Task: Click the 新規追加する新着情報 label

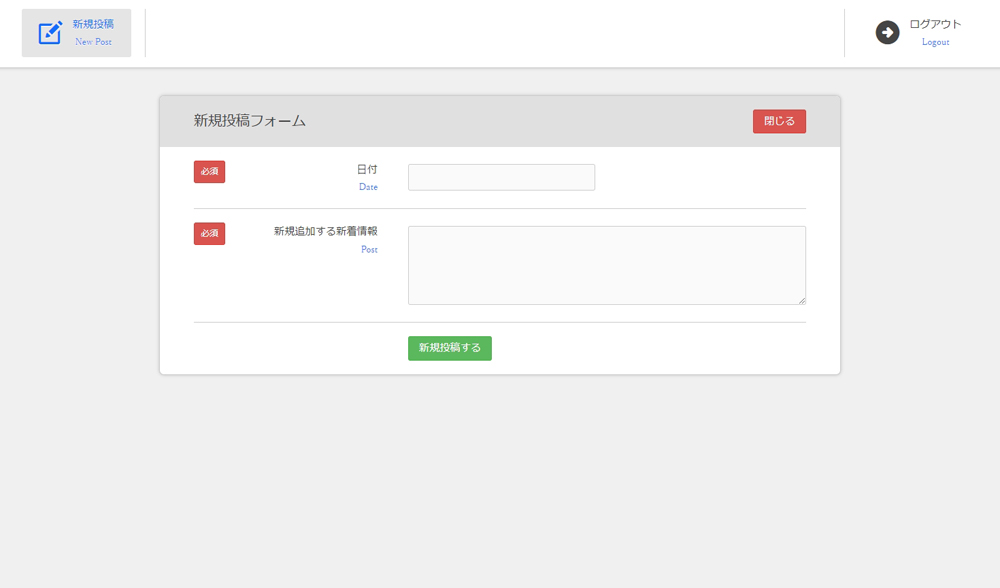Action: click(x=326, y=232)
